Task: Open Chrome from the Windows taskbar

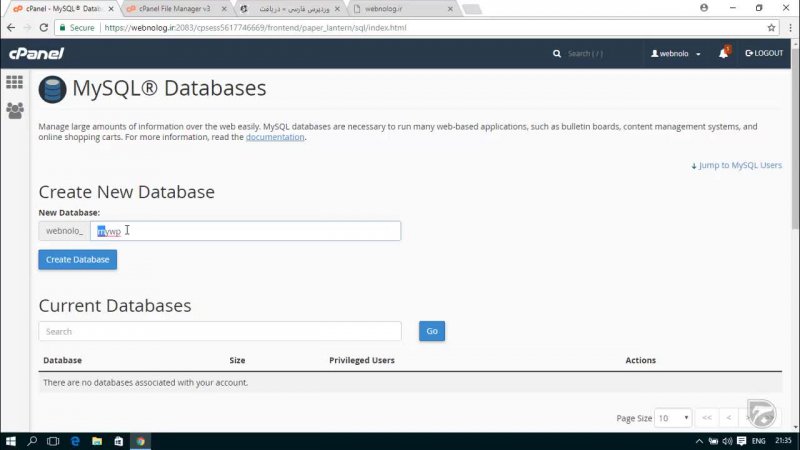Action: click(141, 441)
